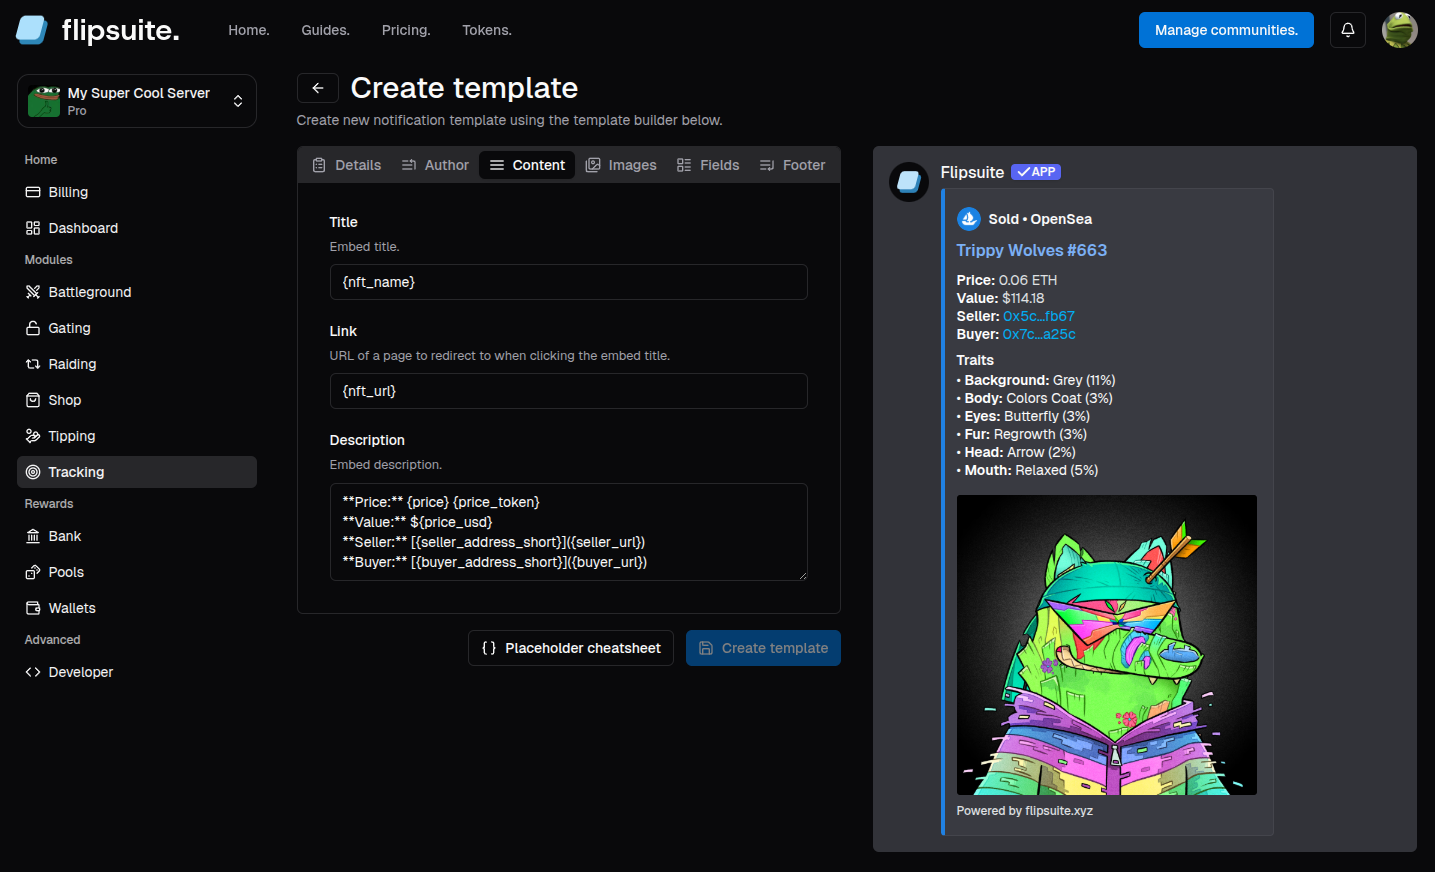
Task: Click the Flipsuite bot avatar in preview
Action: [909, 182]
